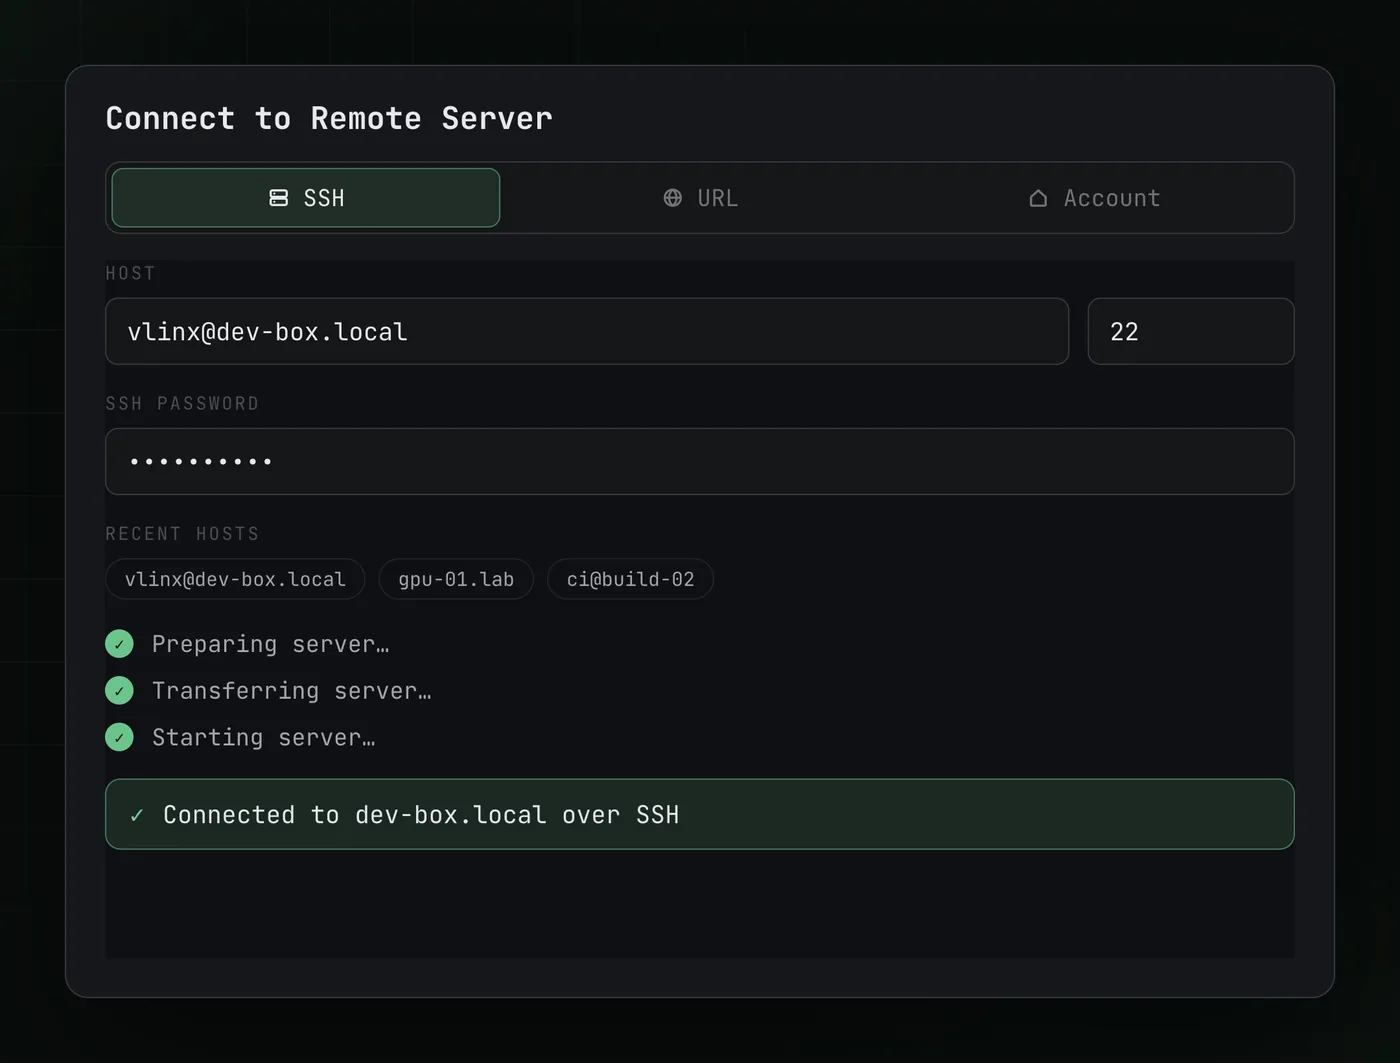
Task: Click "Connected to dev-box.local over SSH" message
Action: (421, 815)
